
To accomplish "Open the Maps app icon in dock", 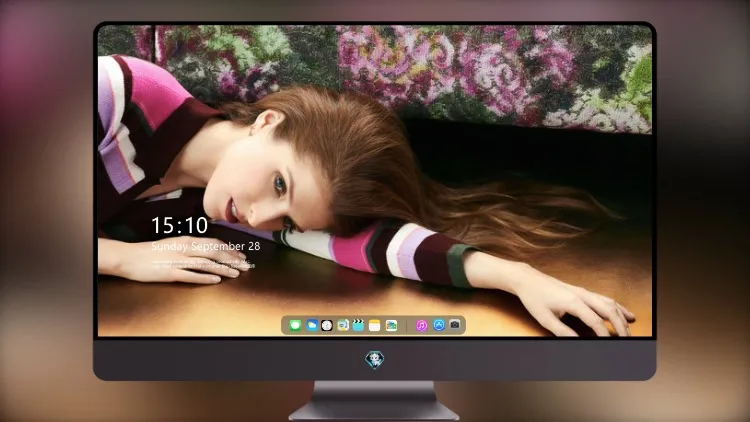I will click(x=342, y=325).
